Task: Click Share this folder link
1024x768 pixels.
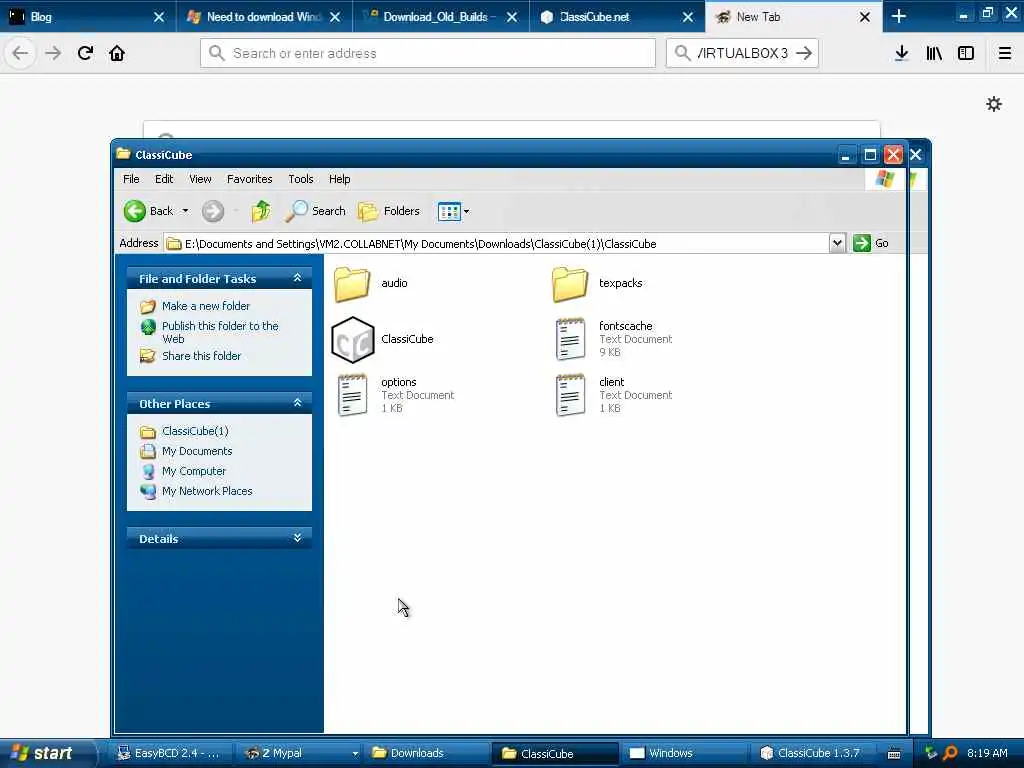Action: pos(201,356)
